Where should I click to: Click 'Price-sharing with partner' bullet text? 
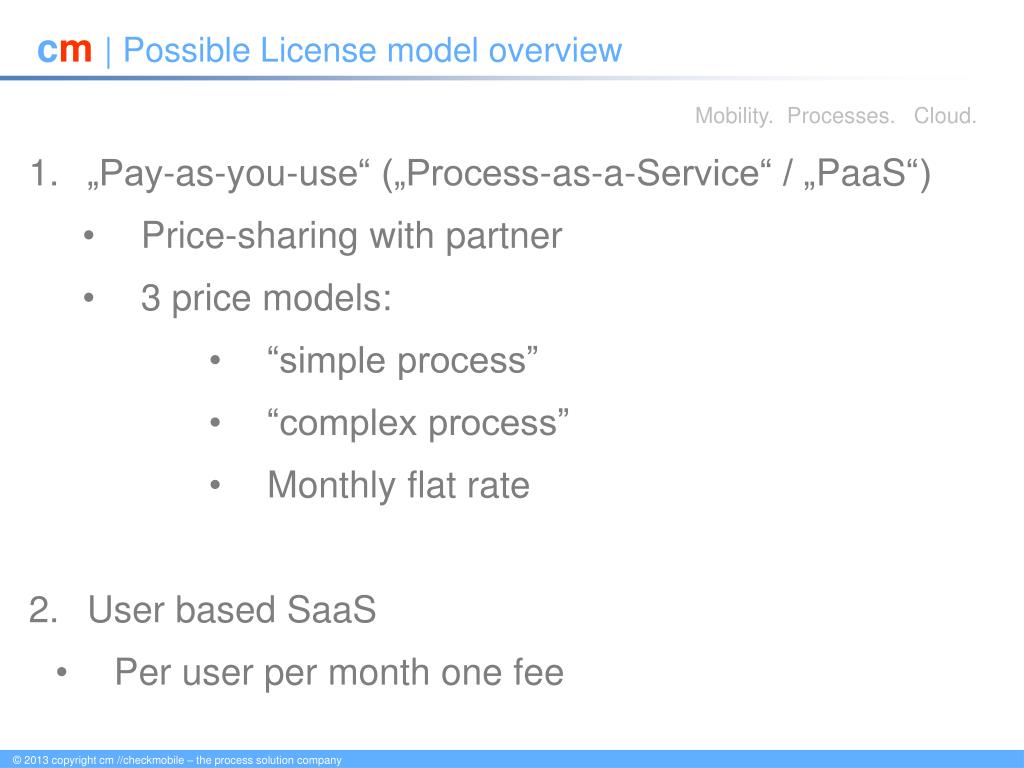click(x=352, y=236)
